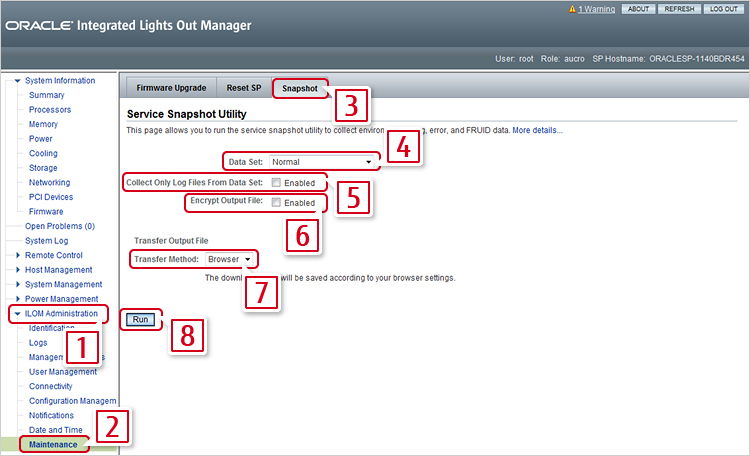Screen dimensions: 750x456
Task: Switch to the Firmware Upgrade tab
Action: (x=171, y=88)
